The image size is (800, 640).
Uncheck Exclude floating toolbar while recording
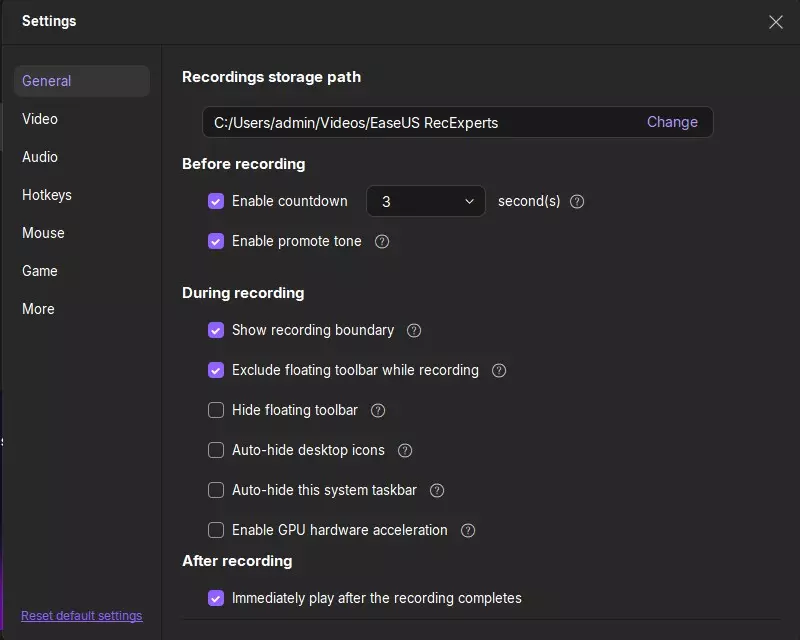[216, 370]
